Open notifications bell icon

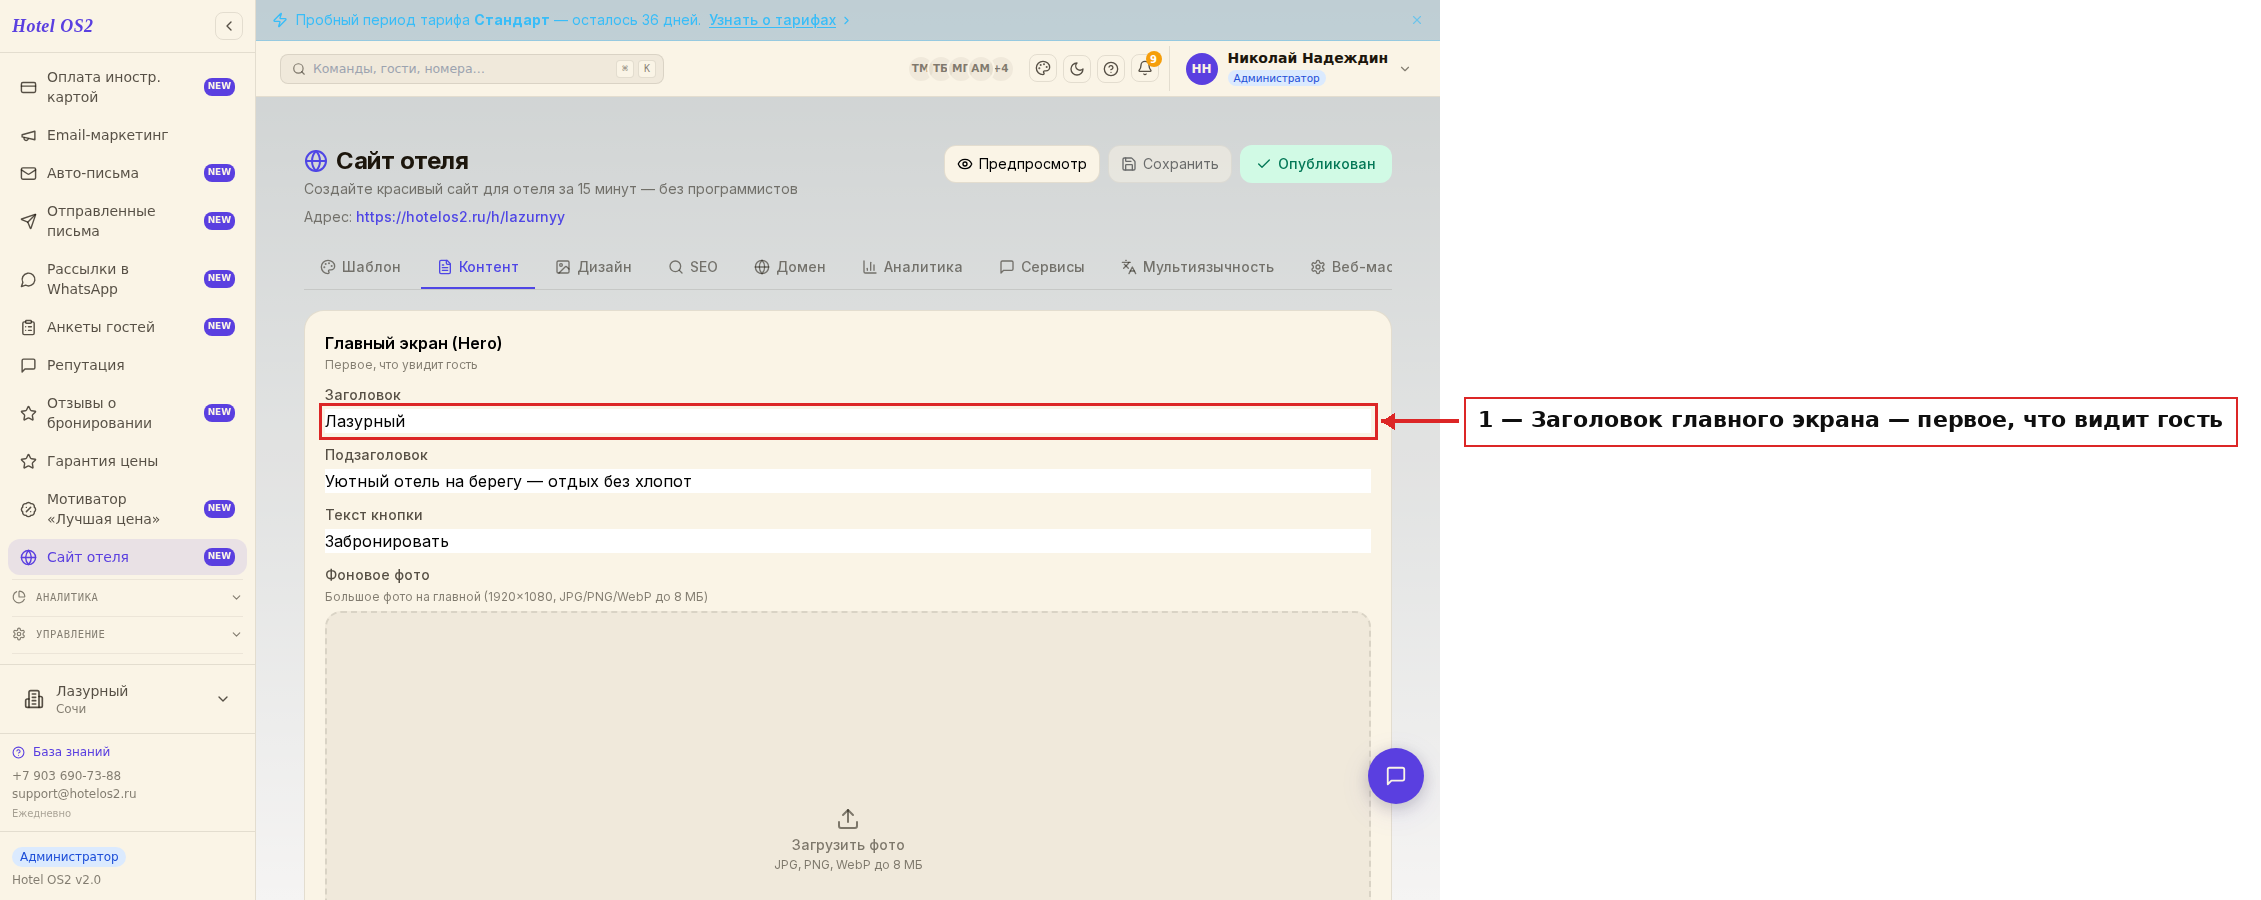coord(1145,69)
